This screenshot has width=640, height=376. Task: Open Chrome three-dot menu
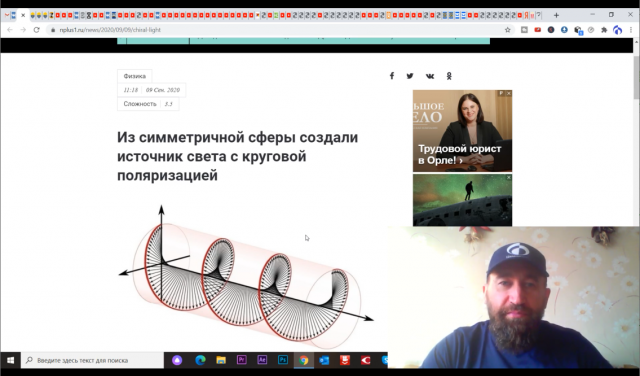coord(631,30)
